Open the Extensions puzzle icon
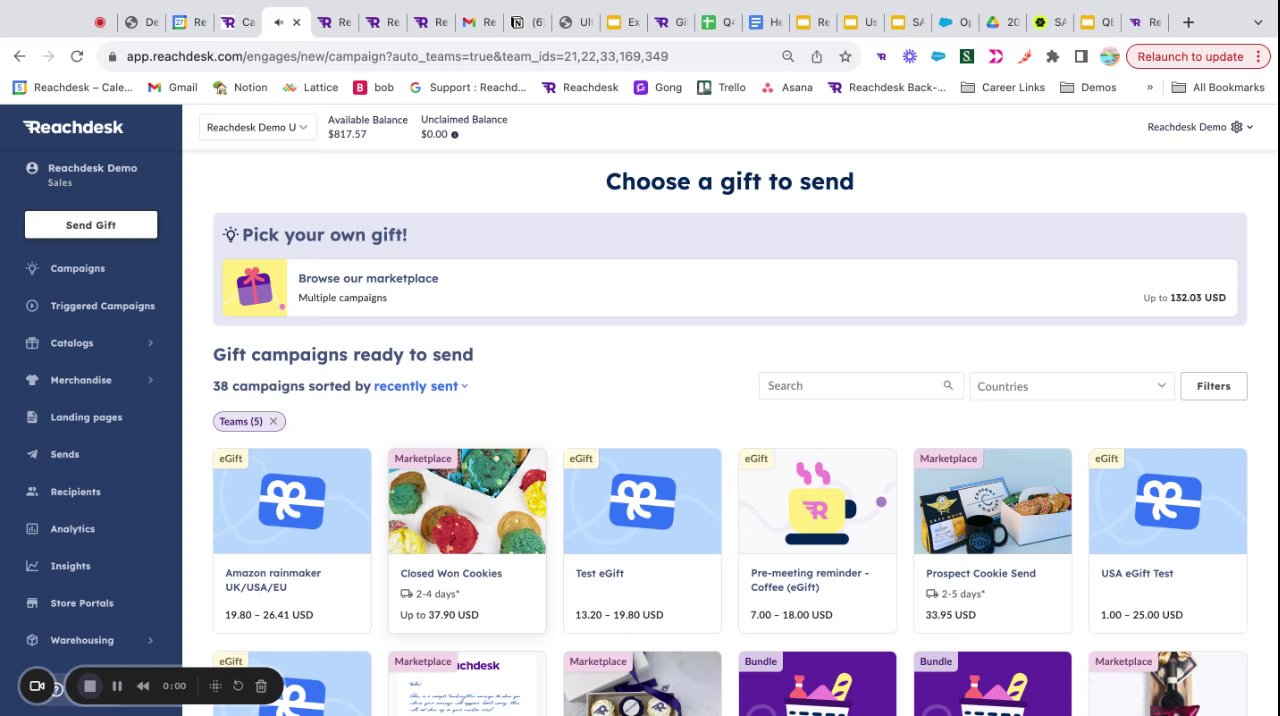1280x716 pixels. [x=1052, y=56]
